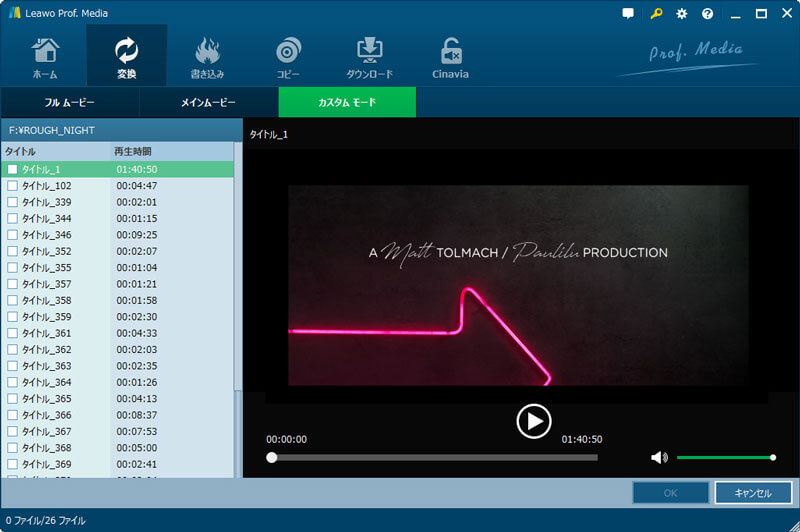800x532 pixels.
Task: Switch to the フルムービー tab
Action: tap(70, 103)
